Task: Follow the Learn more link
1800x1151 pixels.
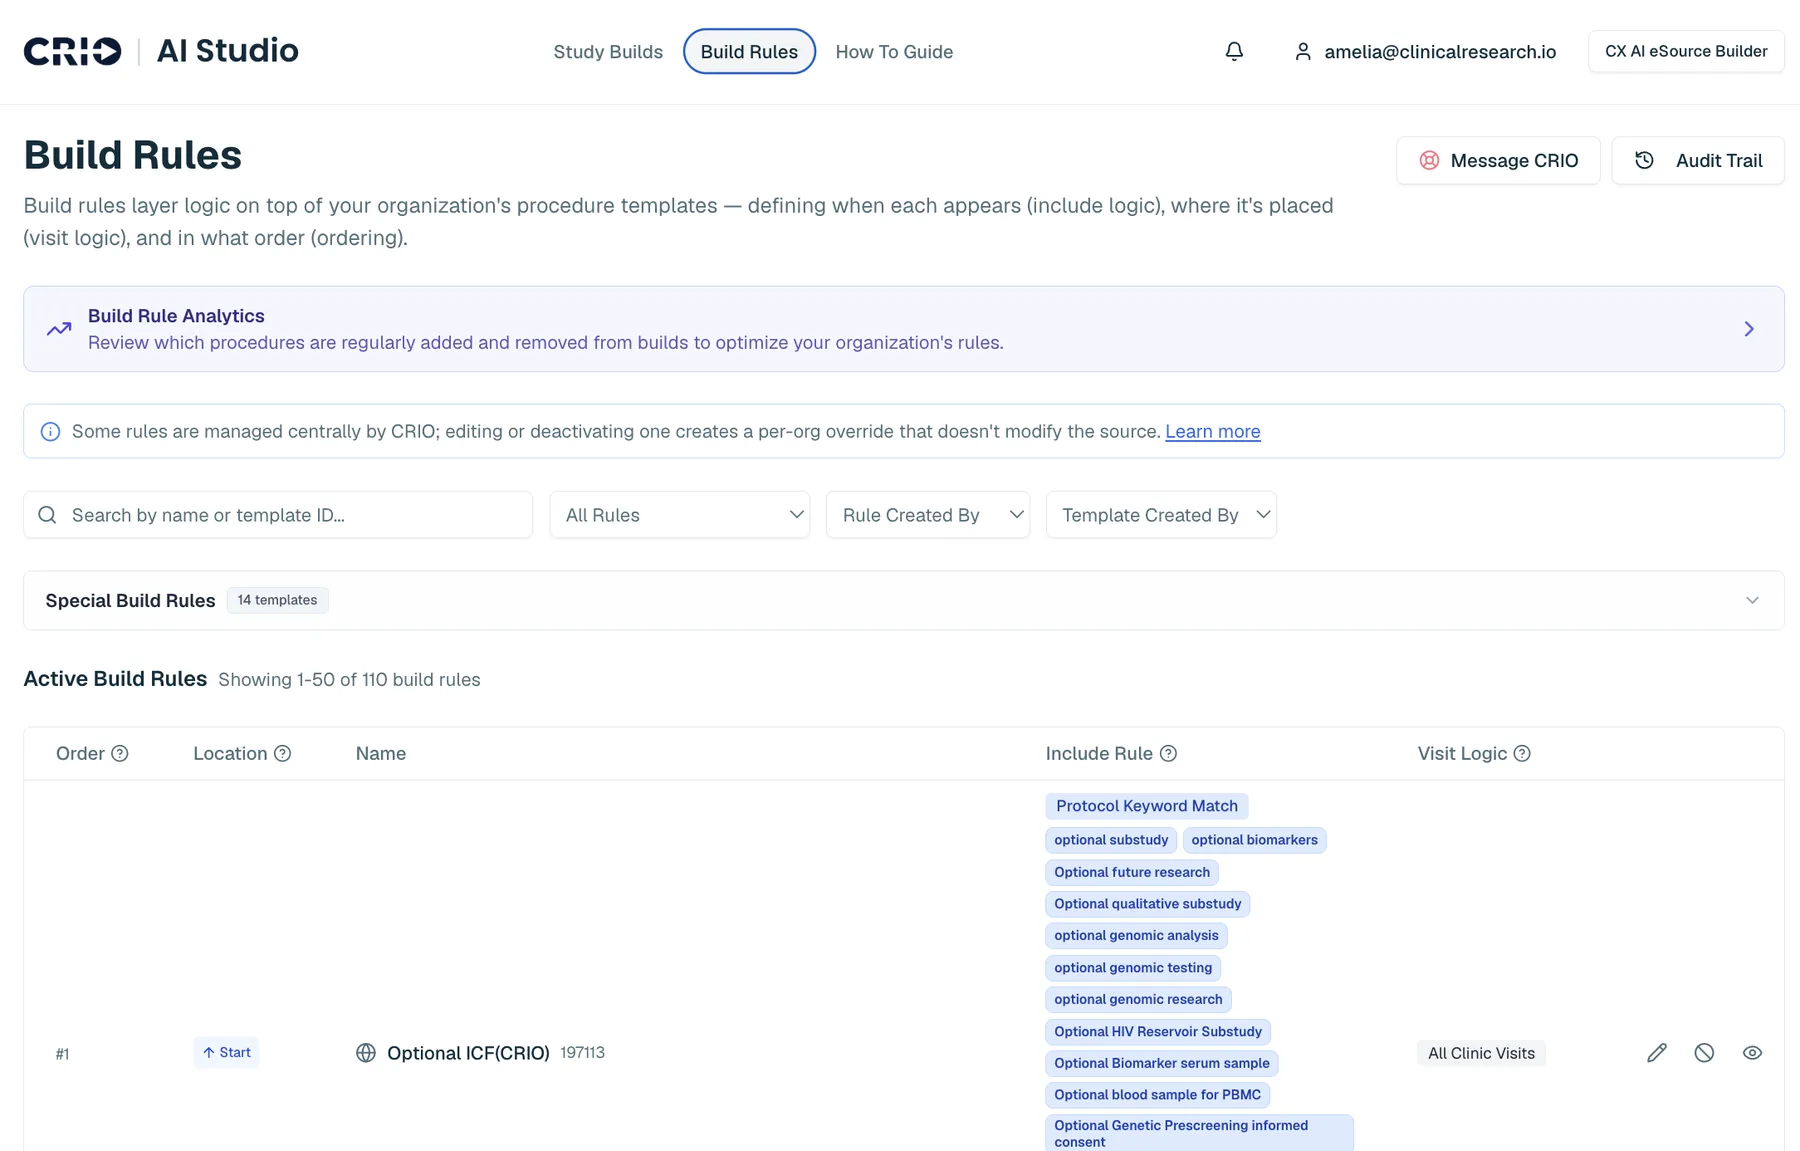Action: tap(1212, 432)
